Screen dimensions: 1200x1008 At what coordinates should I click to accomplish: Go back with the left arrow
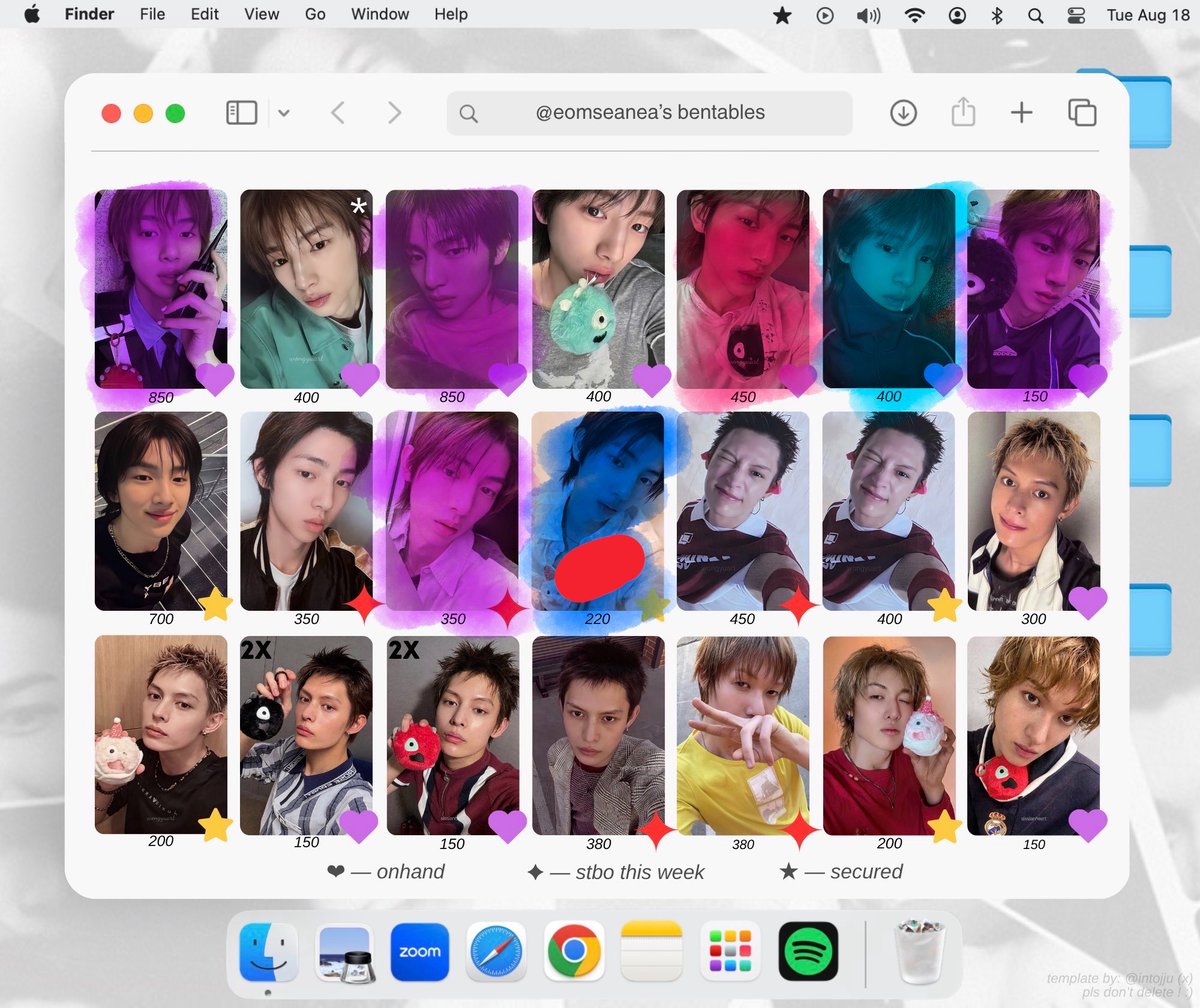[x=338, y=113]
